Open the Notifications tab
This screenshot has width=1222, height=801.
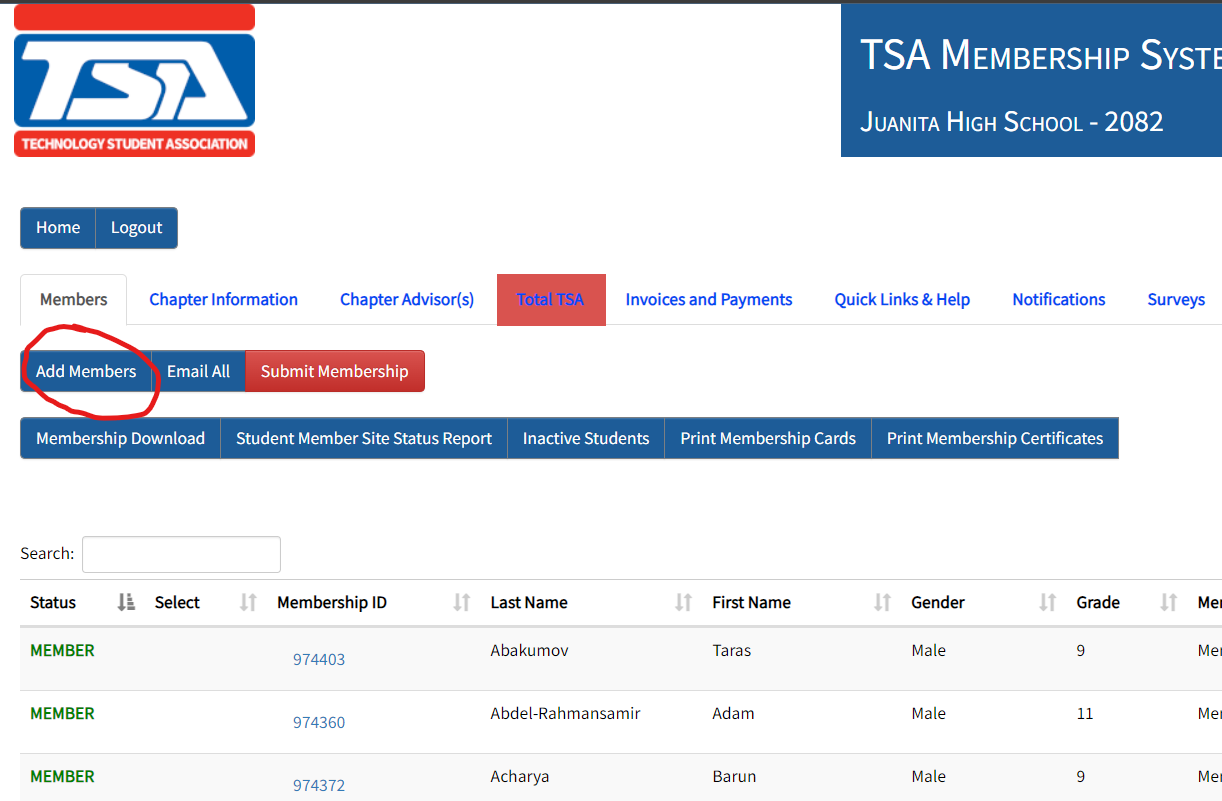coord(1058,299)
